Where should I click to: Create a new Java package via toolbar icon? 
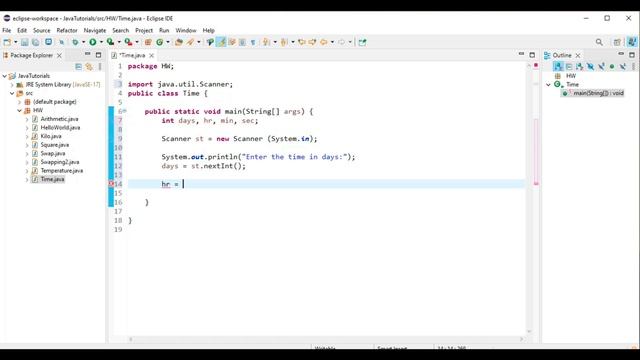point(148,42)
